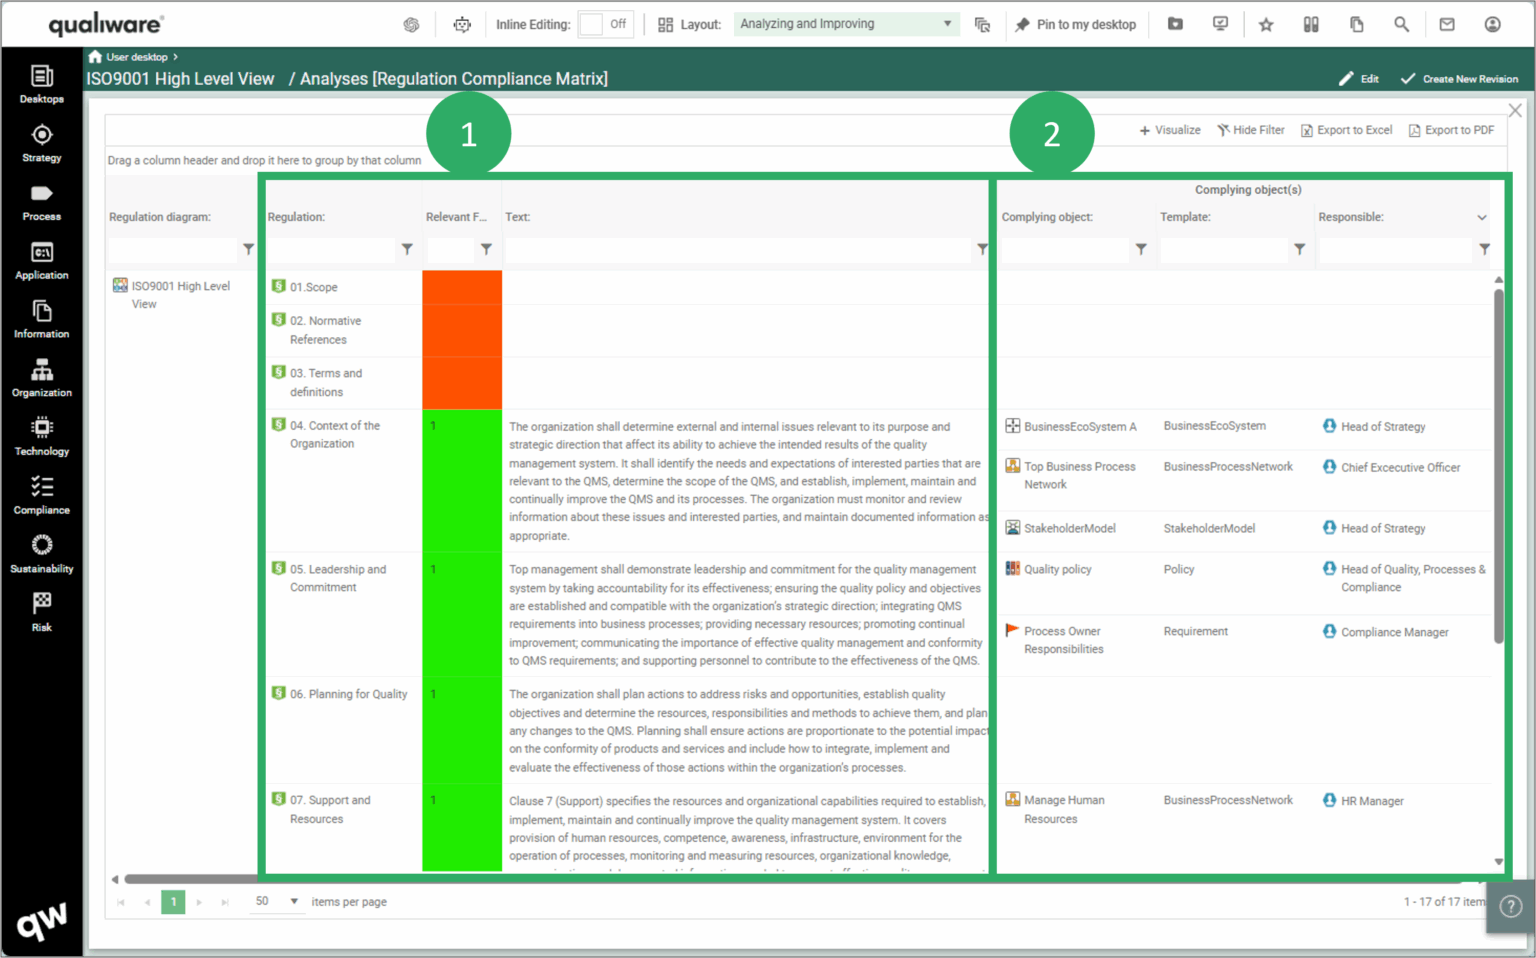
Task: Click the presentation screen icon in top bar
Action: coord(1220,24)
